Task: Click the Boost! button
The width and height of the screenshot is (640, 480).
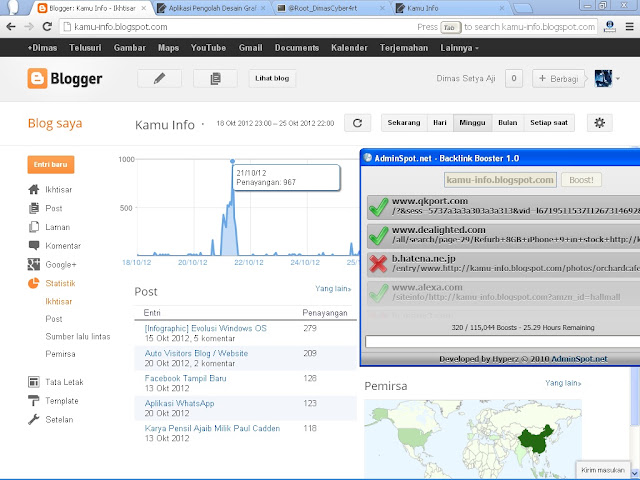Action: pos(581,180)
